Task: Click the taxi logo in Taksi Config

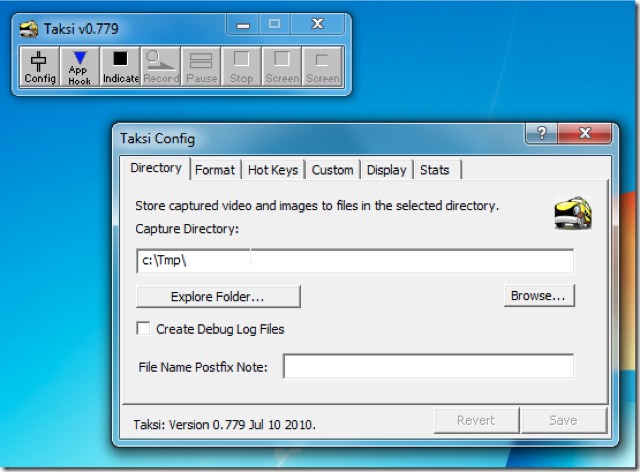Action: (573, 213)
